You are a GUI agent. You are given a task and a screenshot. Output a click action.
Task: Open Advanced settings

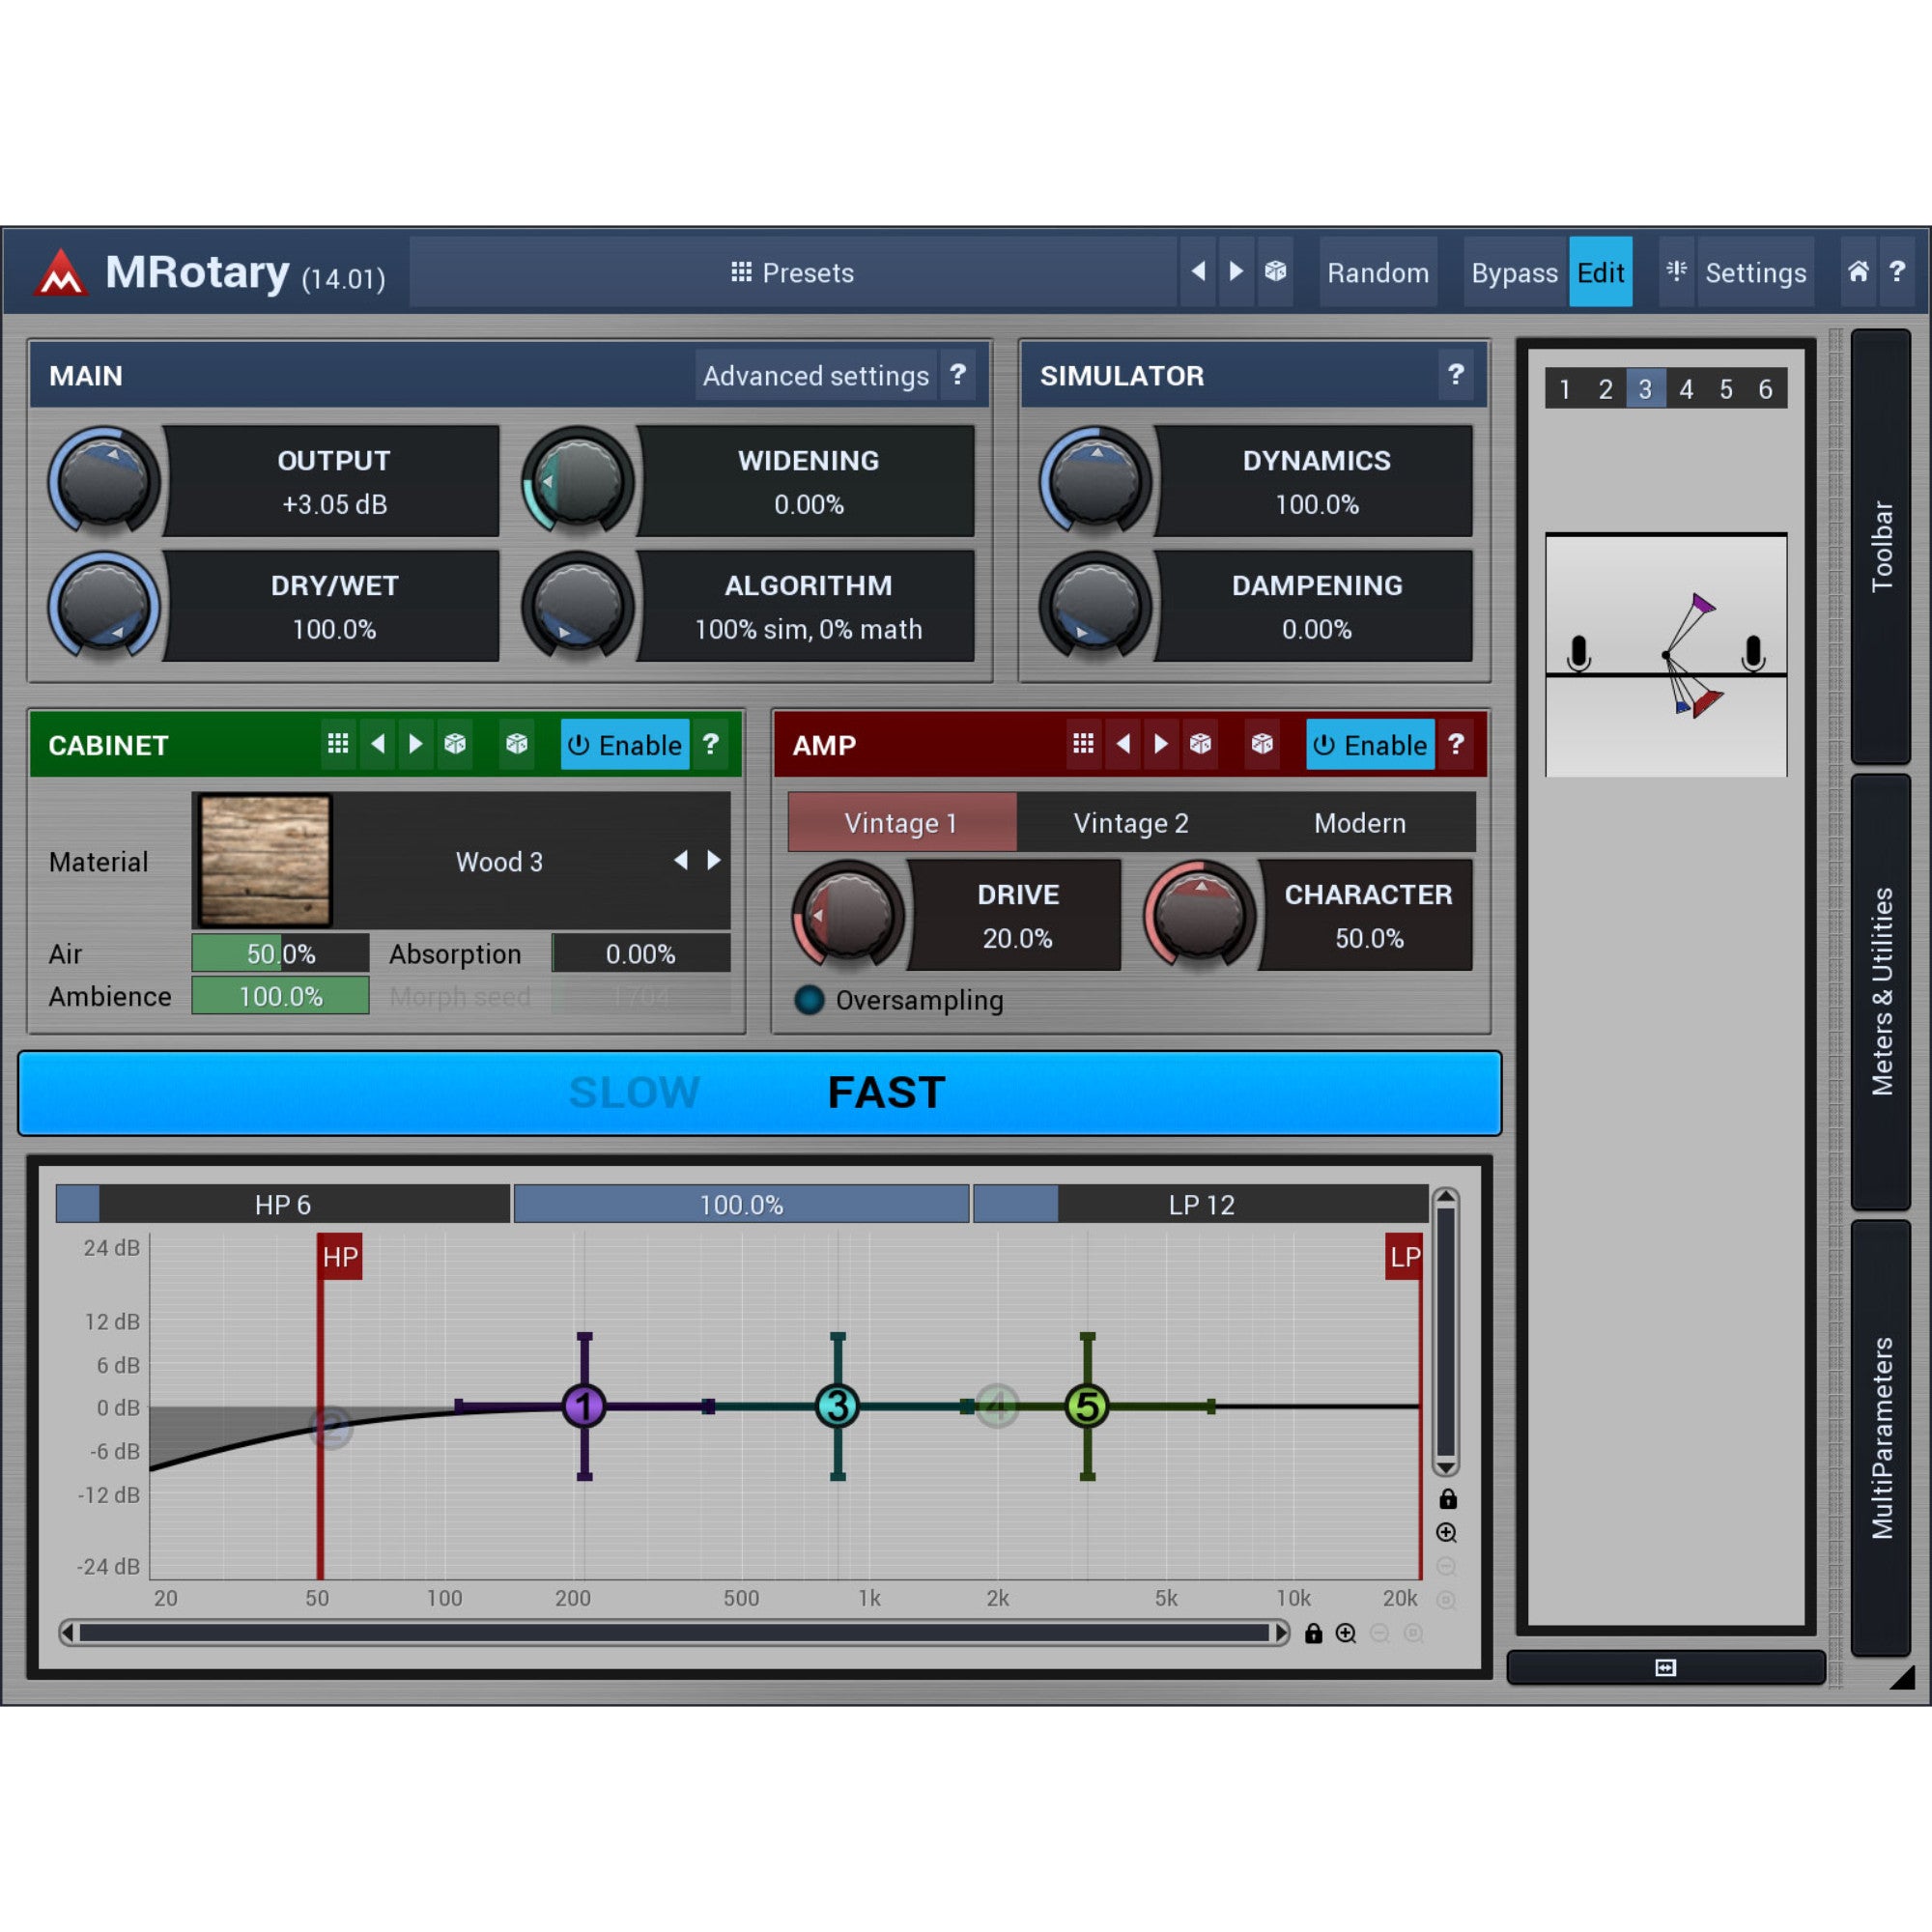click(x=815, y=375)
